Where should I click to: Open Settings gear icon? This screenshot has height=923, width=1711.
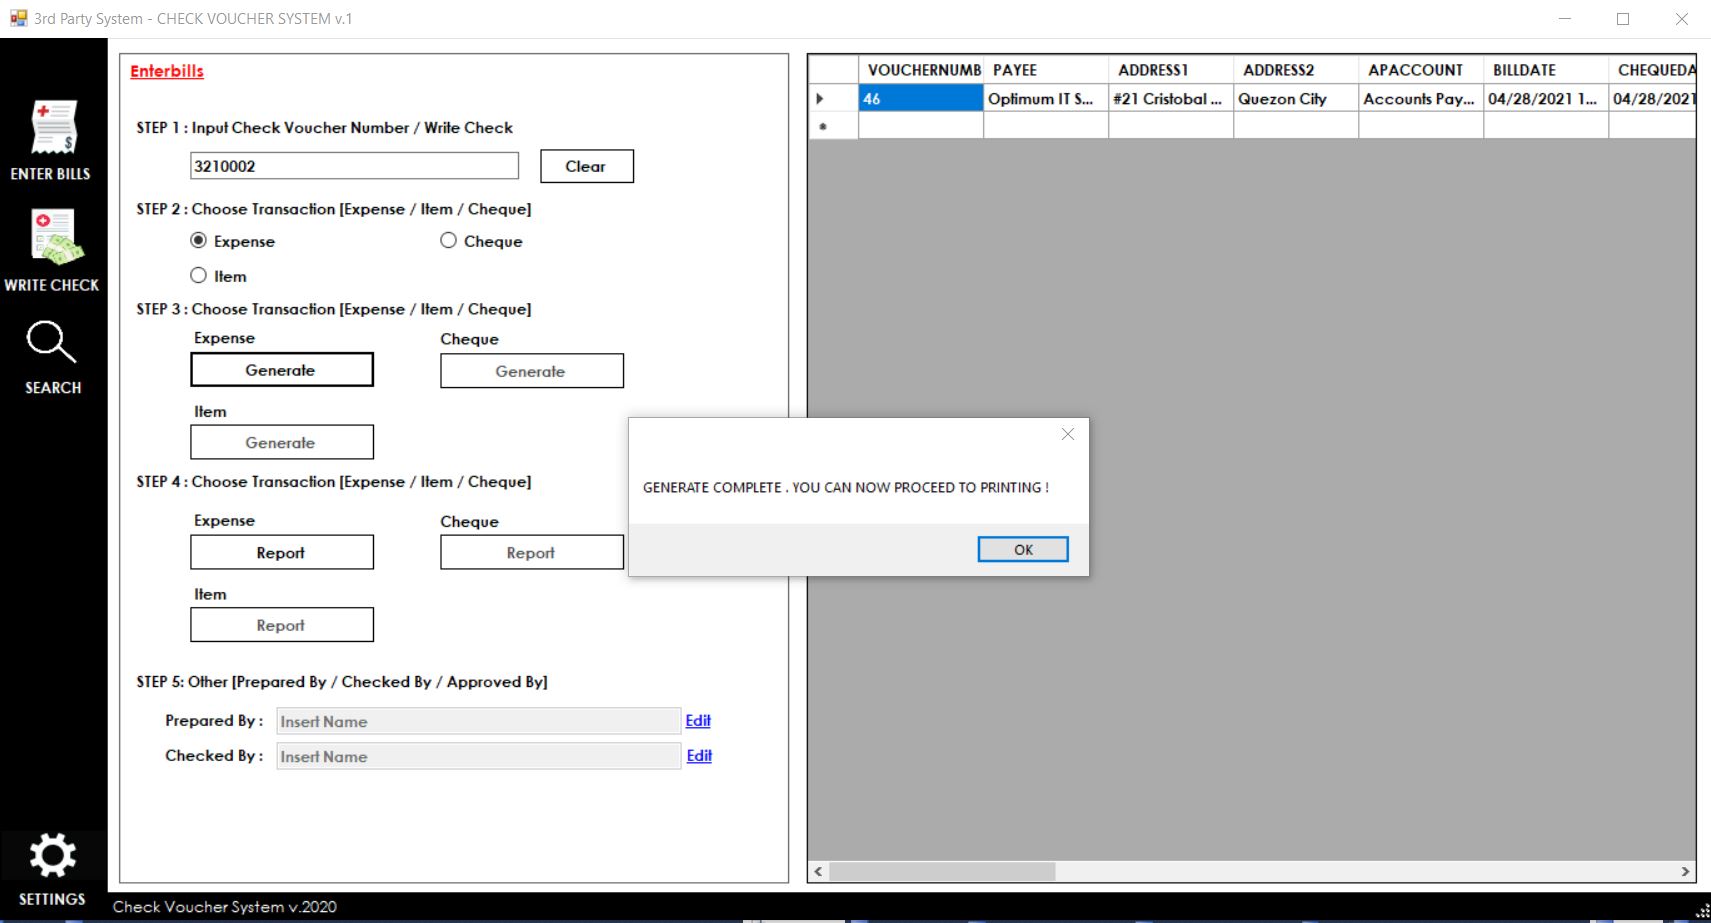point(52,856)
